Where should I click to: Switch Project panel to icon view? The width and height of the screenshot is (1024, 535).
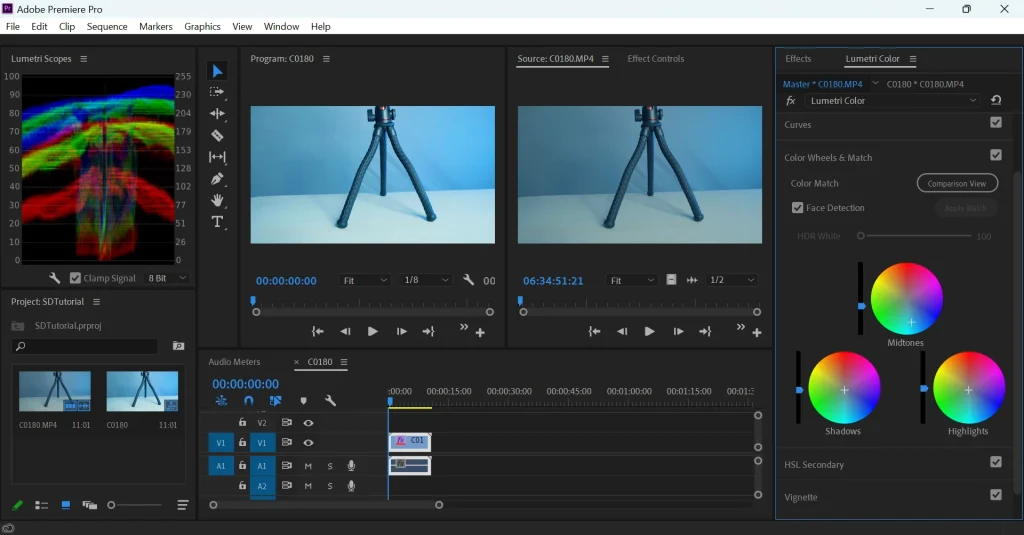pyautogui.click(x=65, y=505)
